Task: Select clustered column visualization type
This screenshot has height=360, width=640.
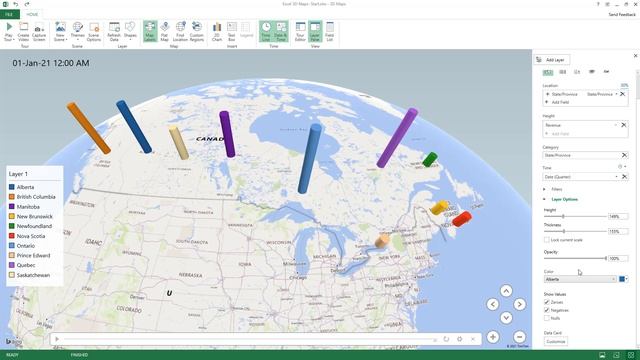Action: tap(562, 72)
